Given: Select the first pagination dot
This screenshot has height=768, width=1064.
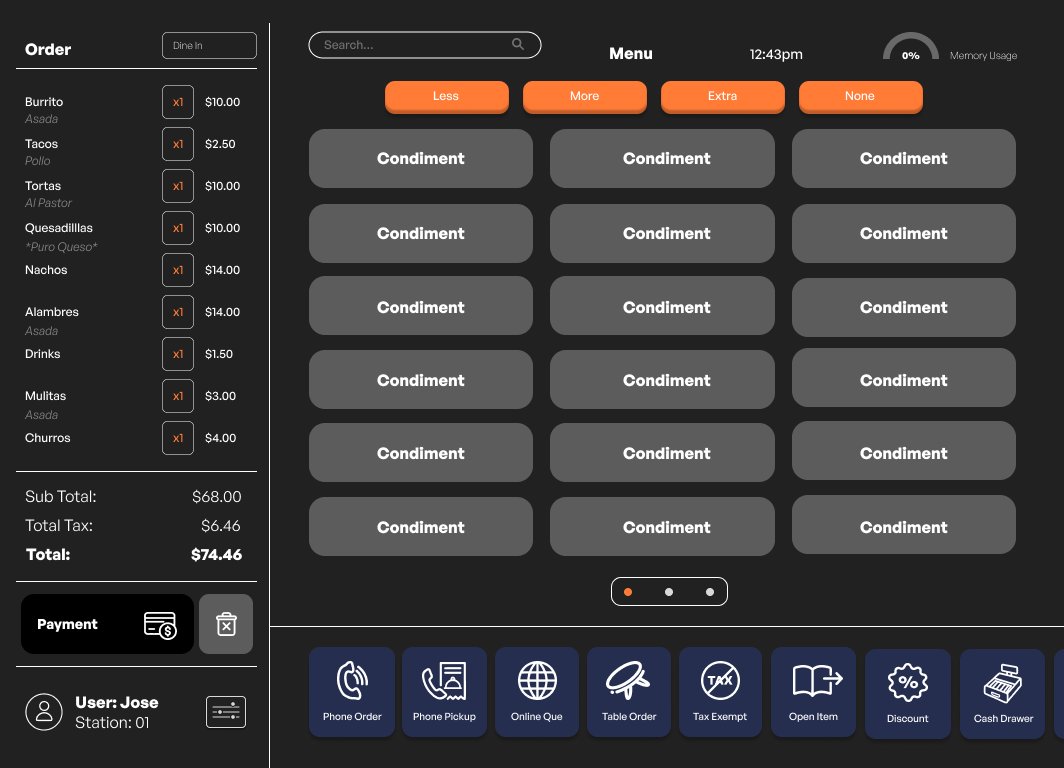Looking at the screenshot, I should pyautogui.click(x=628, y=592).
